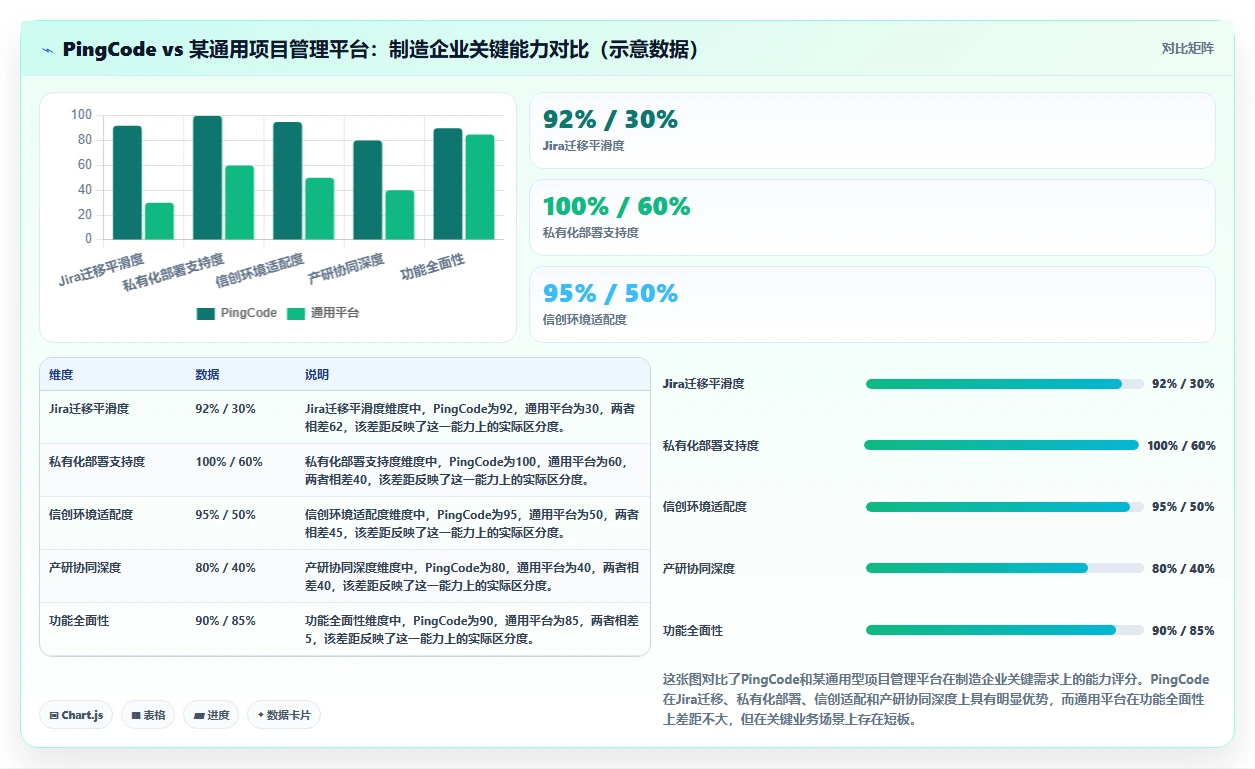Click the lightning icon before the PingCode title
Viewport: 1255px width, 769px height.
click(47, 50)
